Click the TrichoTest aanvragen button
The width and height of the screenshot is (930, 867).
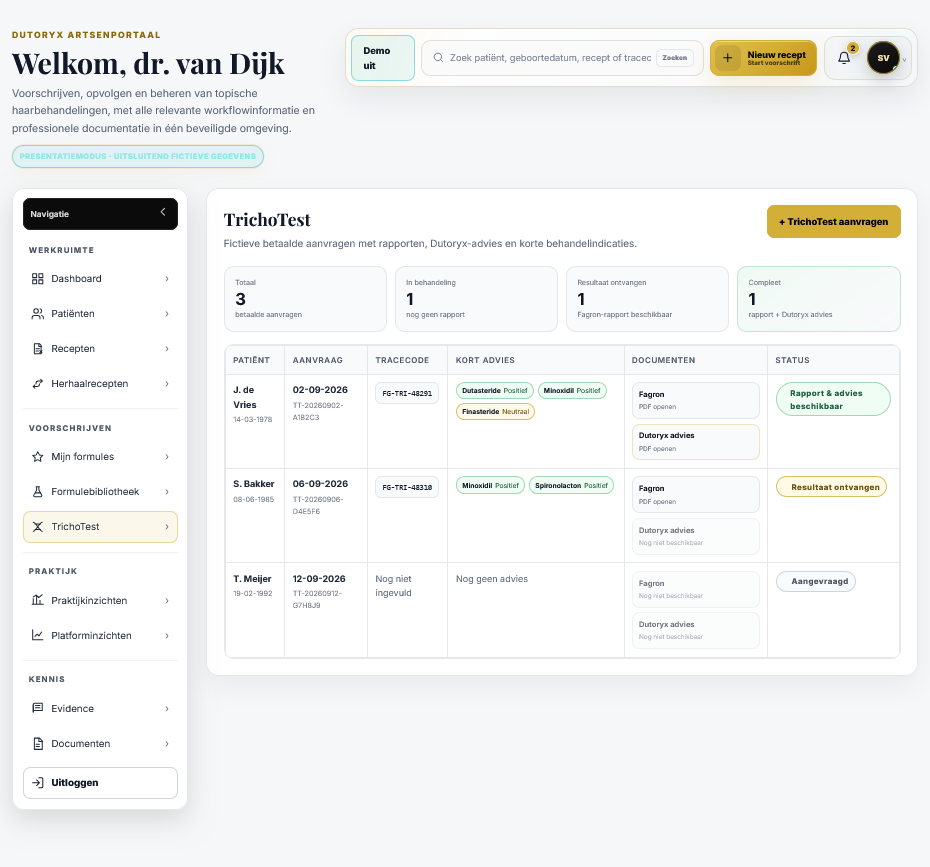(x=833, y=222)
